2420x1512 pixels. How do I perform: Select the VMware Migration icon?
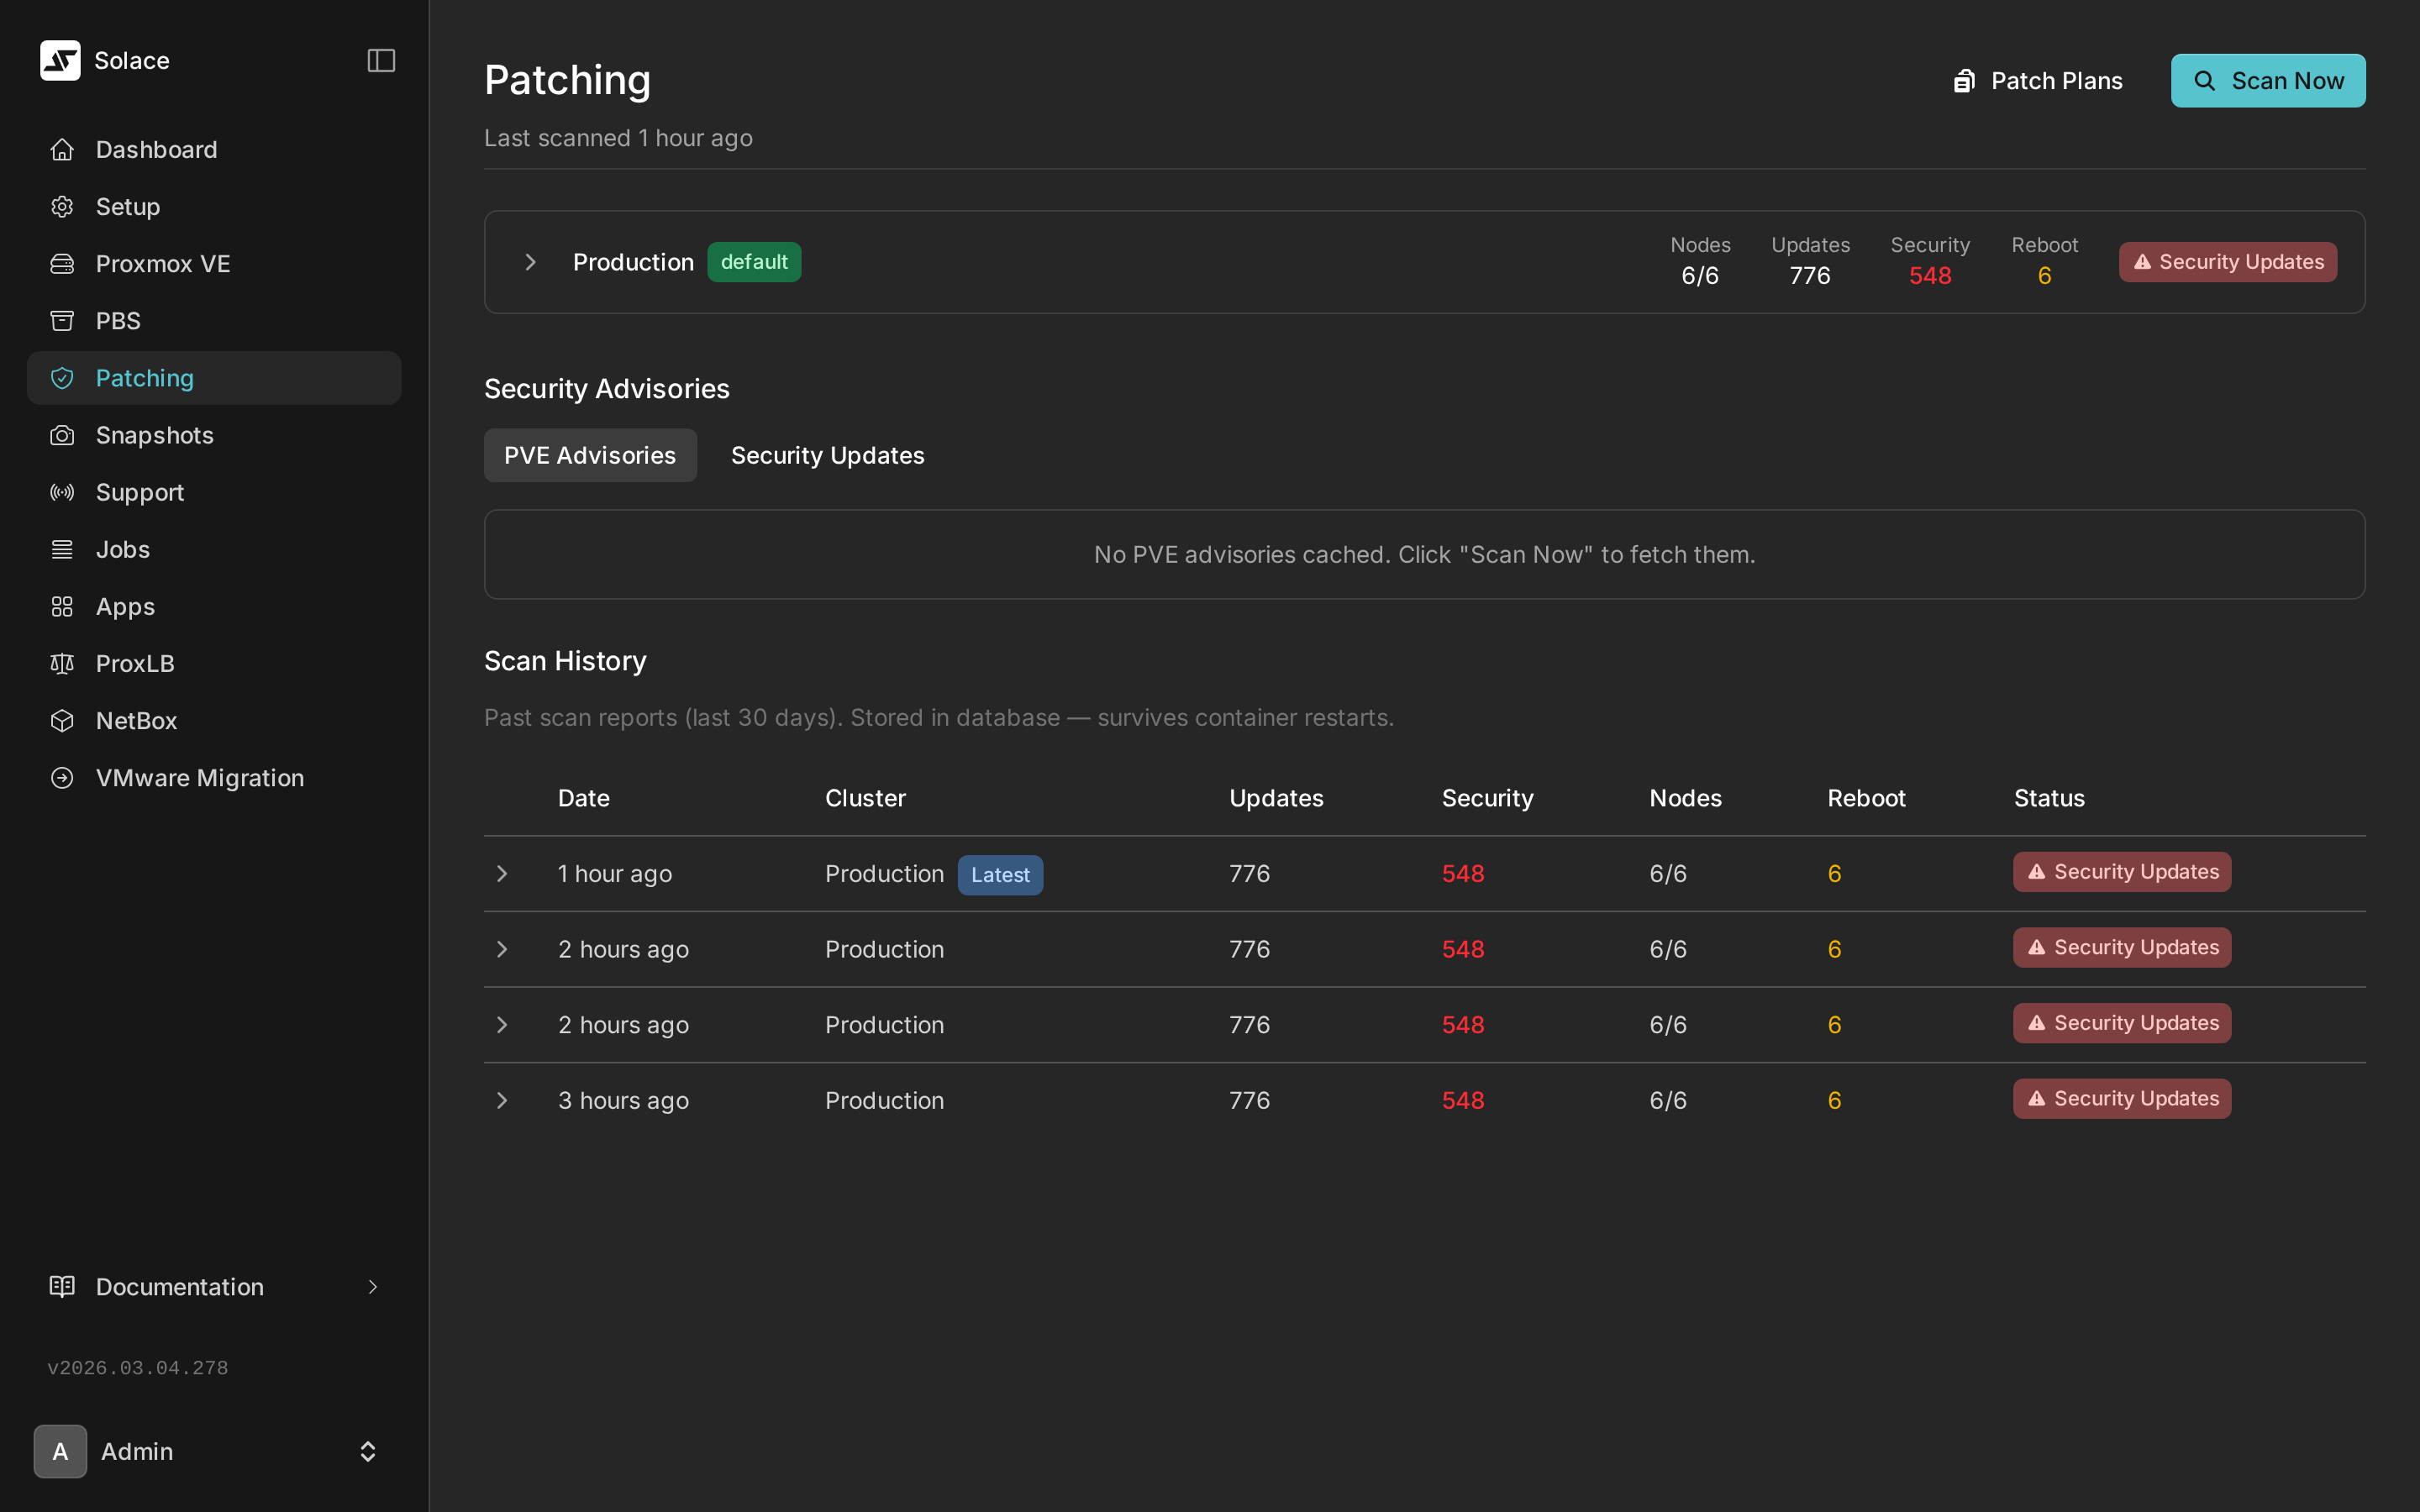[61, 777]
